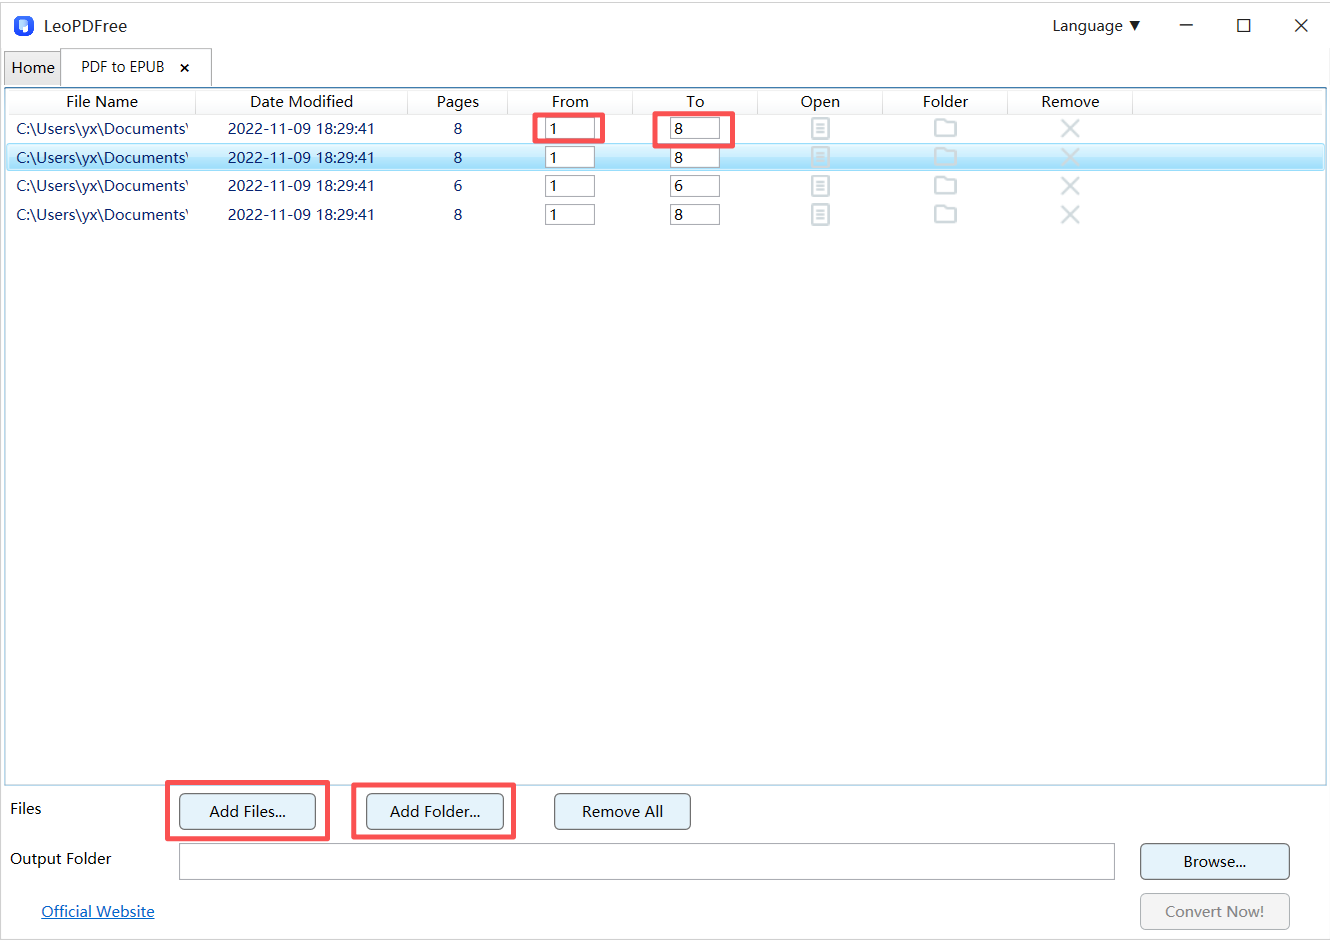The height and width of the screenshot is (940, 1330).
Task: Click the Remove column header
Action: [1070, 102]
